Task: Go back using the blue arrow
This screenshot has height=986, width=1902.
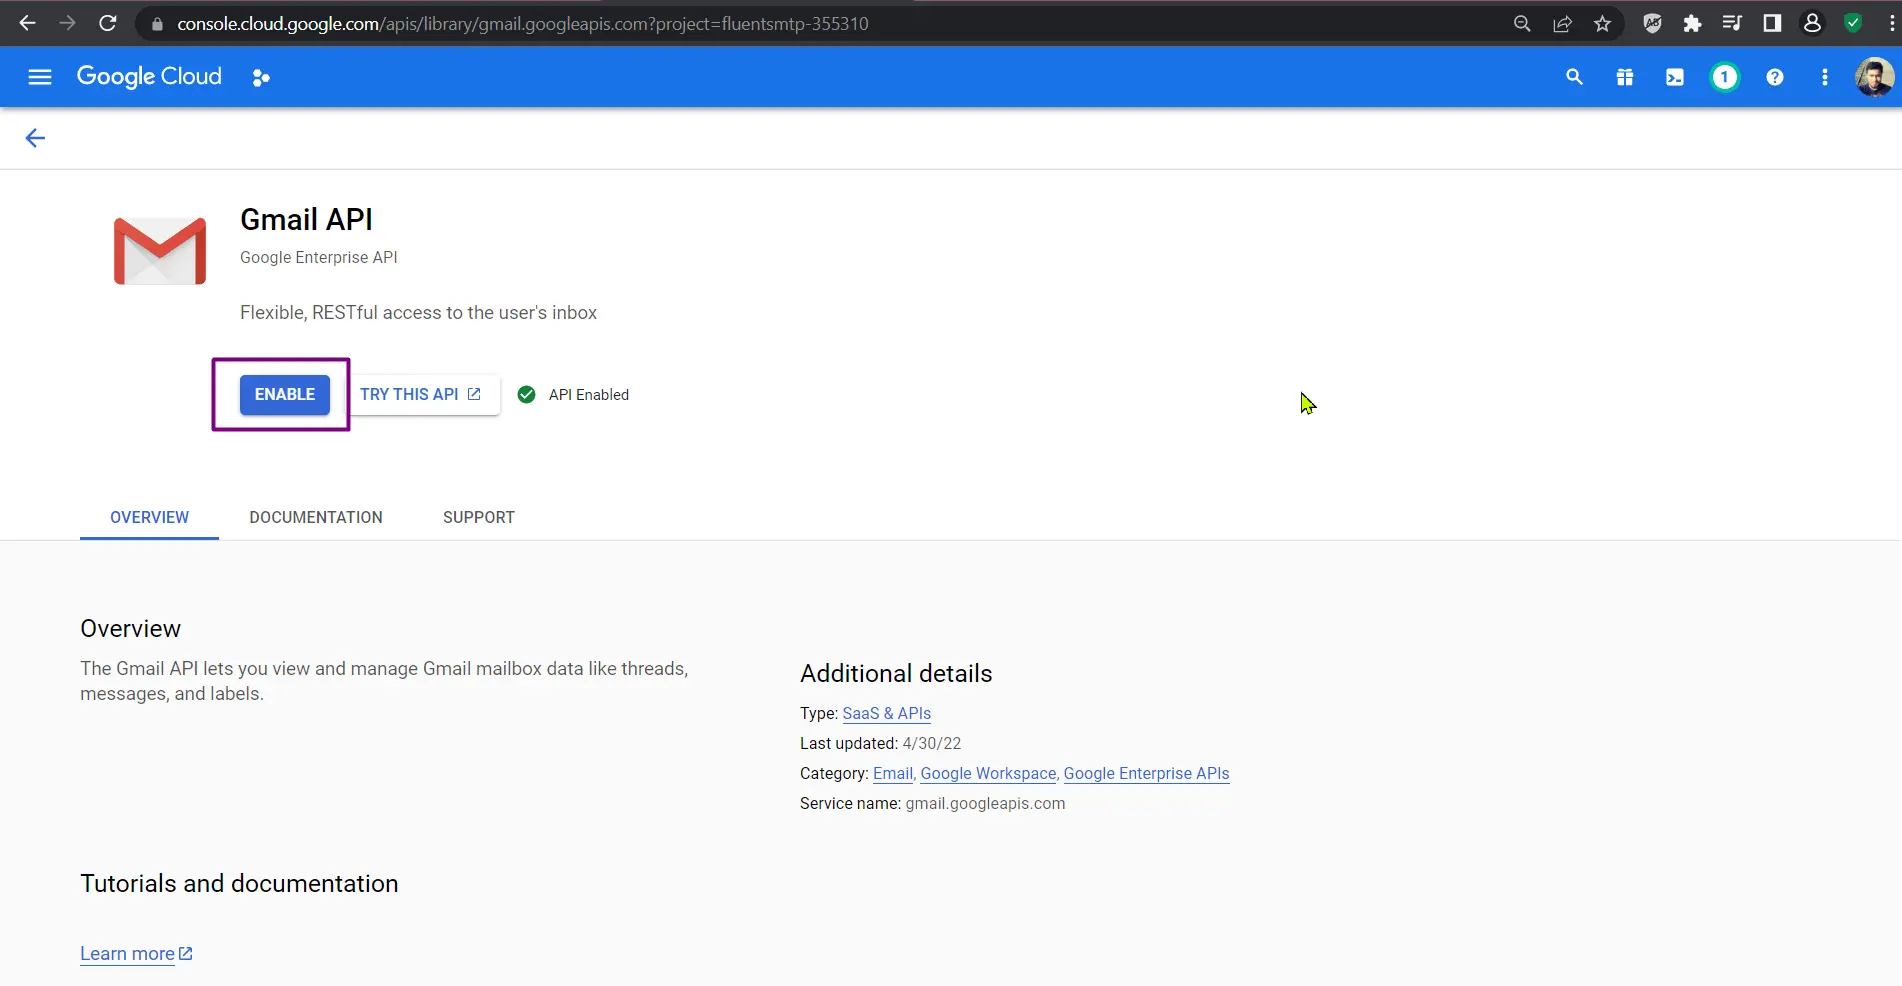Action: tap(35, 138)
